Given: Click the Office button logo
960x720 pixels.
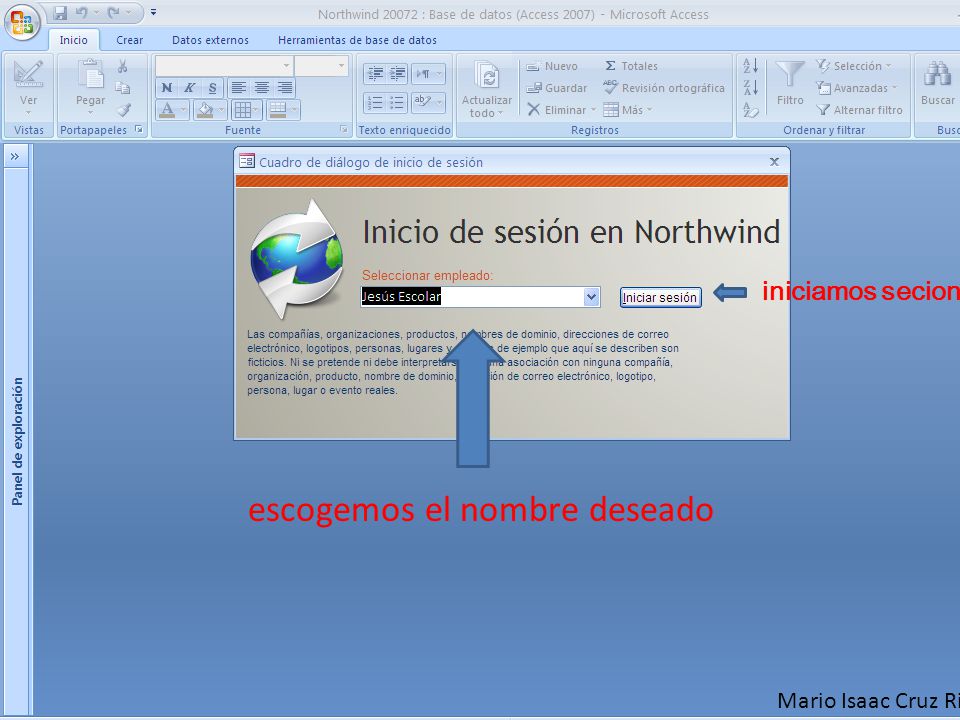Looking at the screenshot, I should 23,23.
